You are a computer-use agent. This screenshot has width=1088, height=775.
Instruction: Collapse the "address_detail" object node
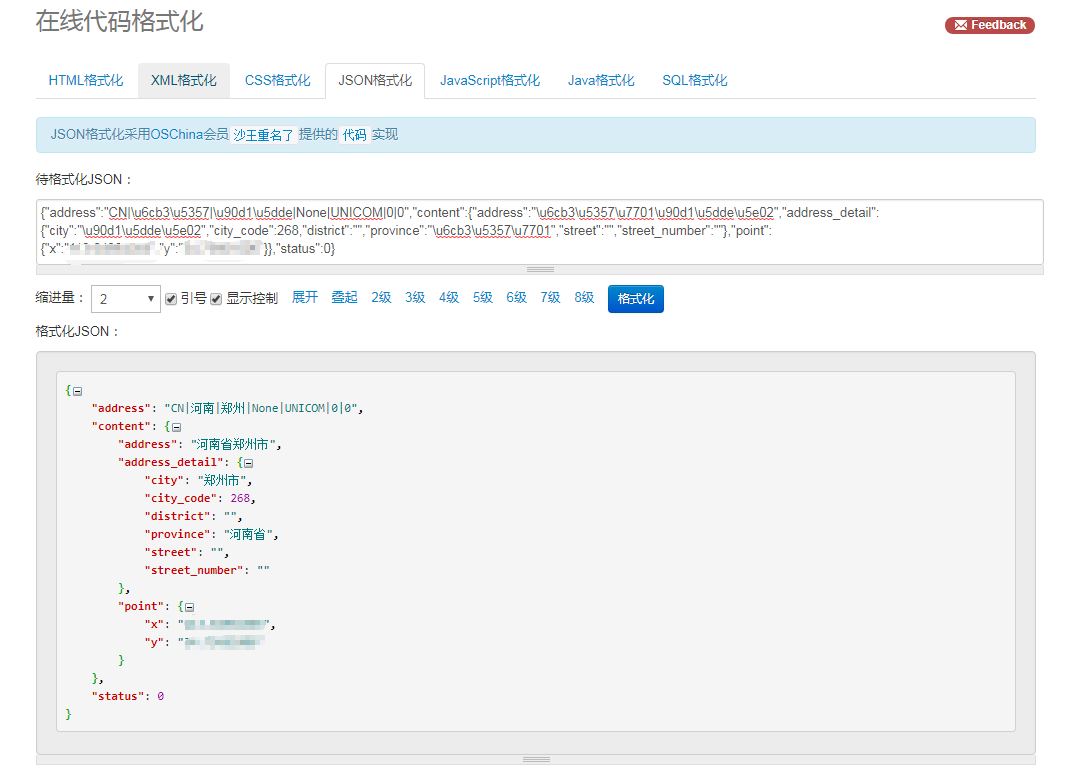click(248, 463)
